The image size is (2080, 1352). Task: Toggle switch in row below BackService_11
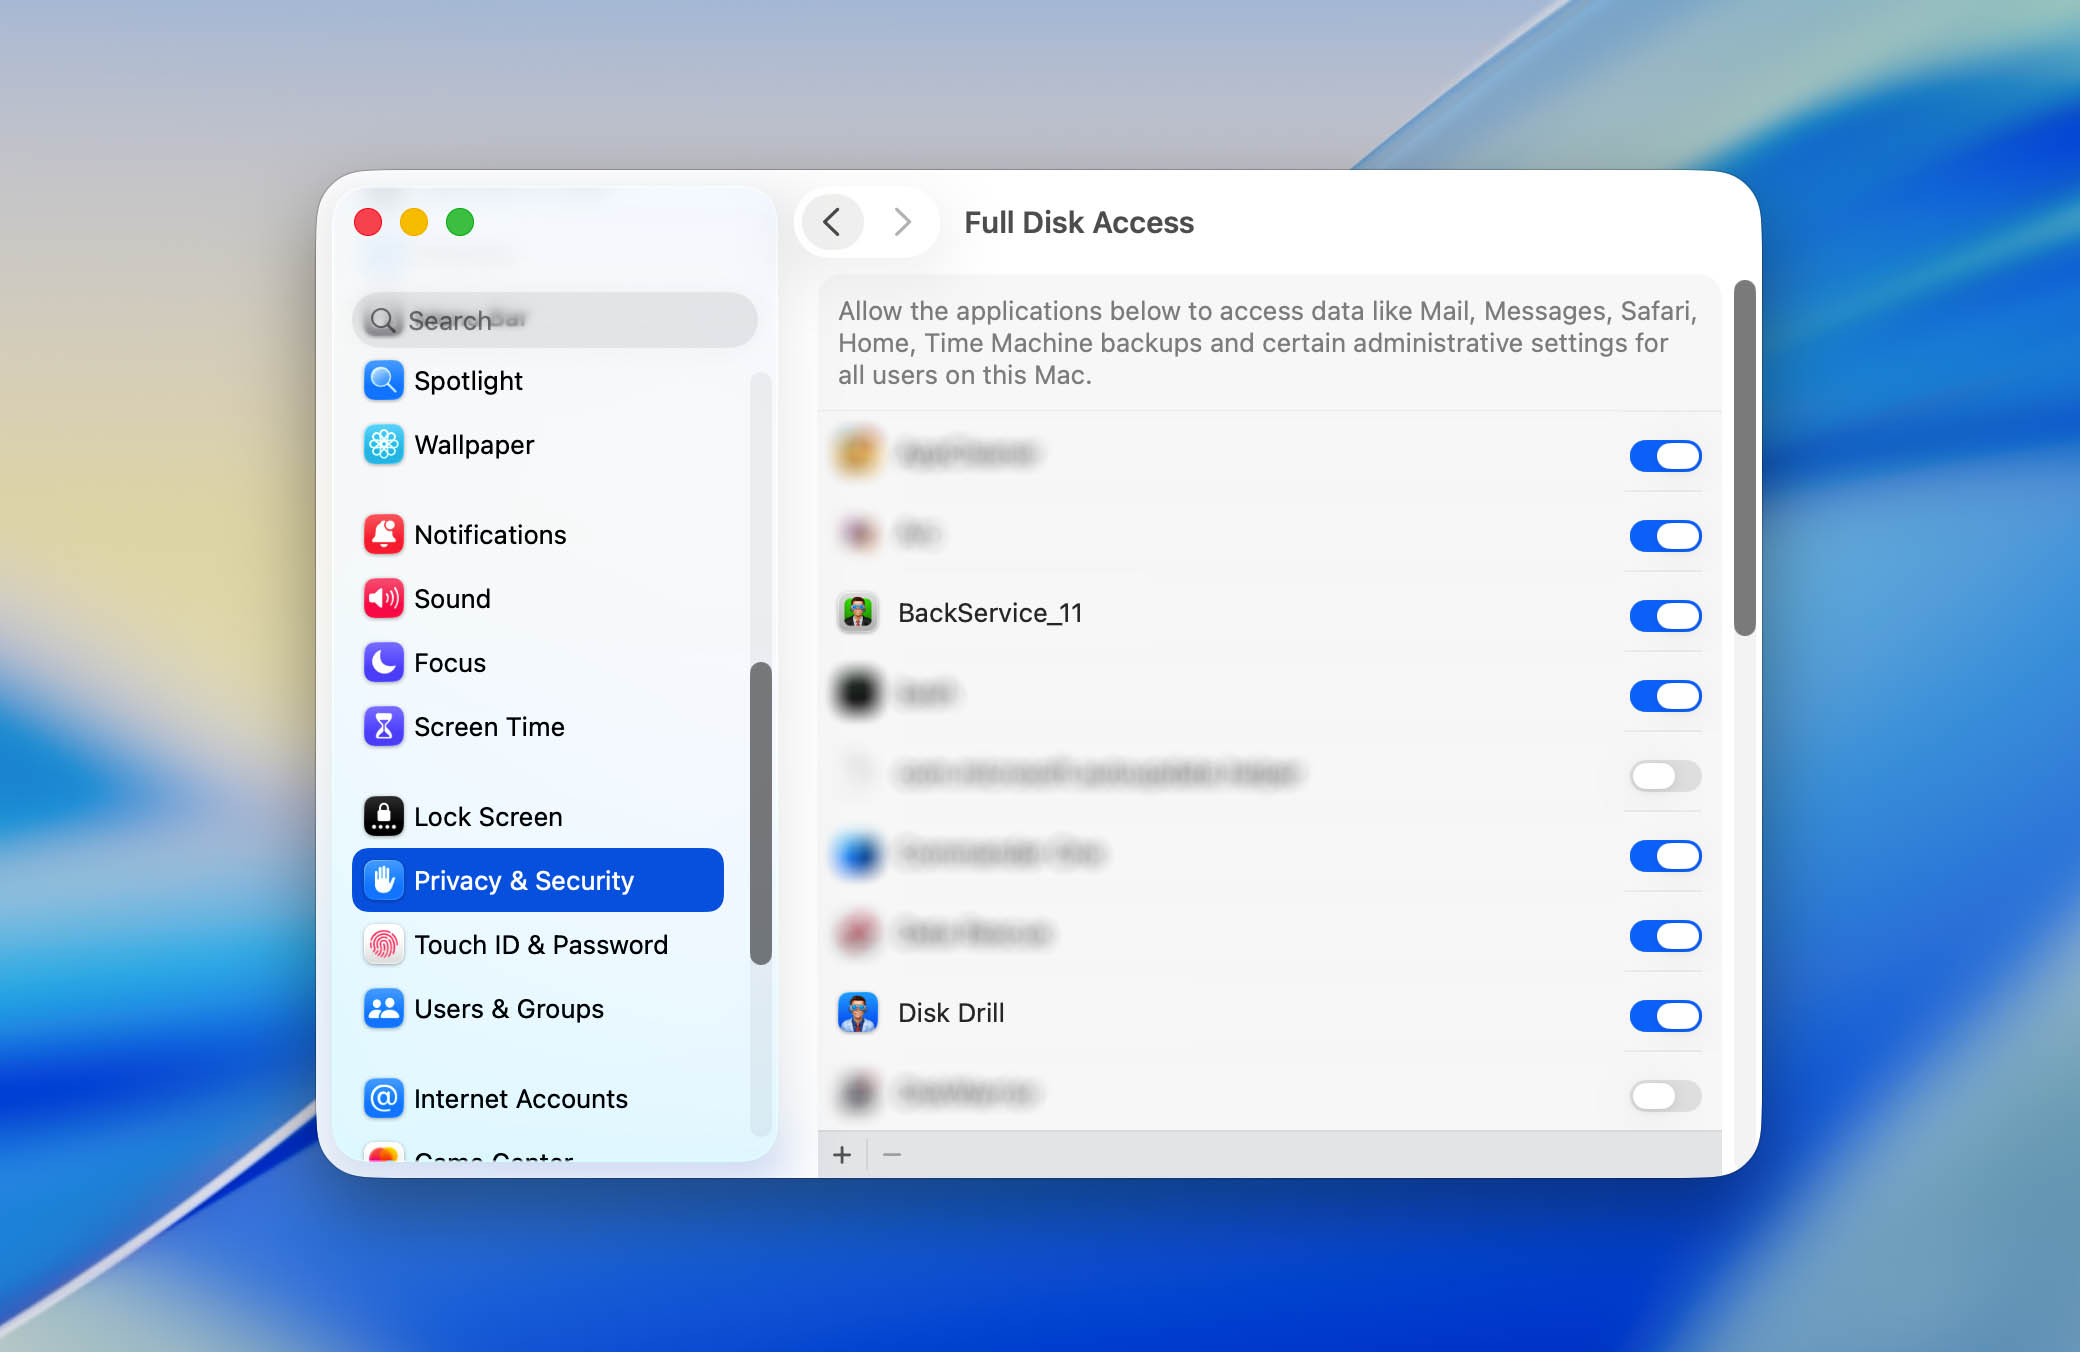pyautogui.click(x=1665, y=696)
